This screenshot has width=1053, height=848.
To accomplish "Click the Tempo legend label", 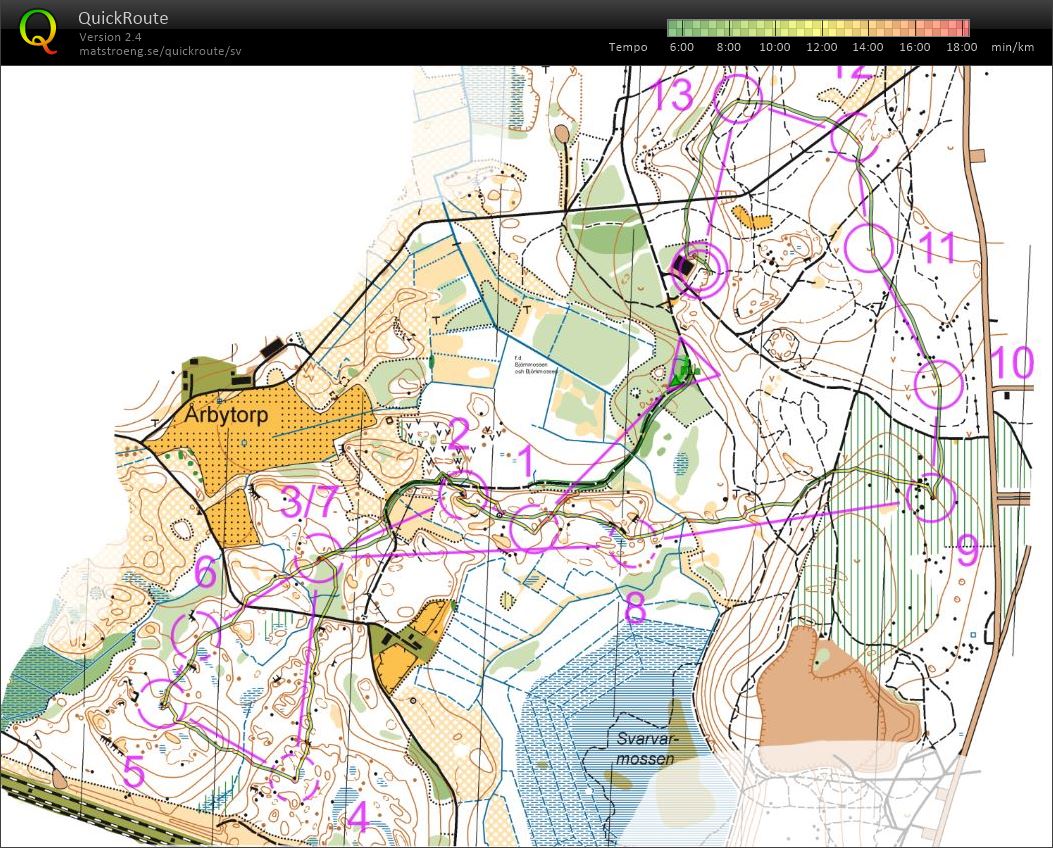I will [628, 47].
